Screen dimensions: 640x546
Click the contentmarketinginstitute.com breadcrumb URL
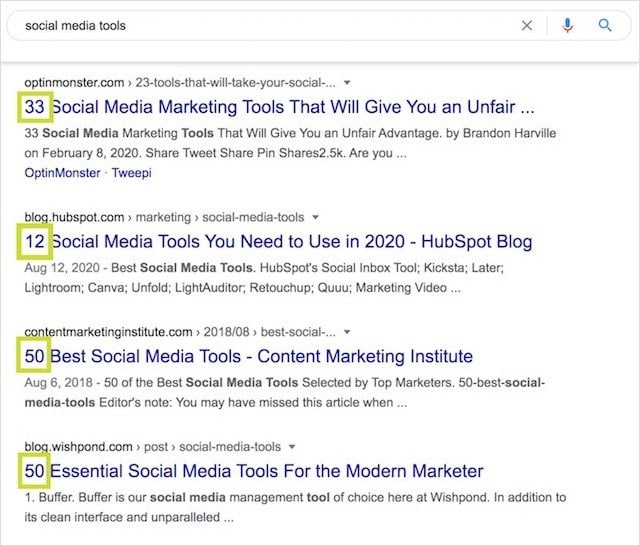107,331
